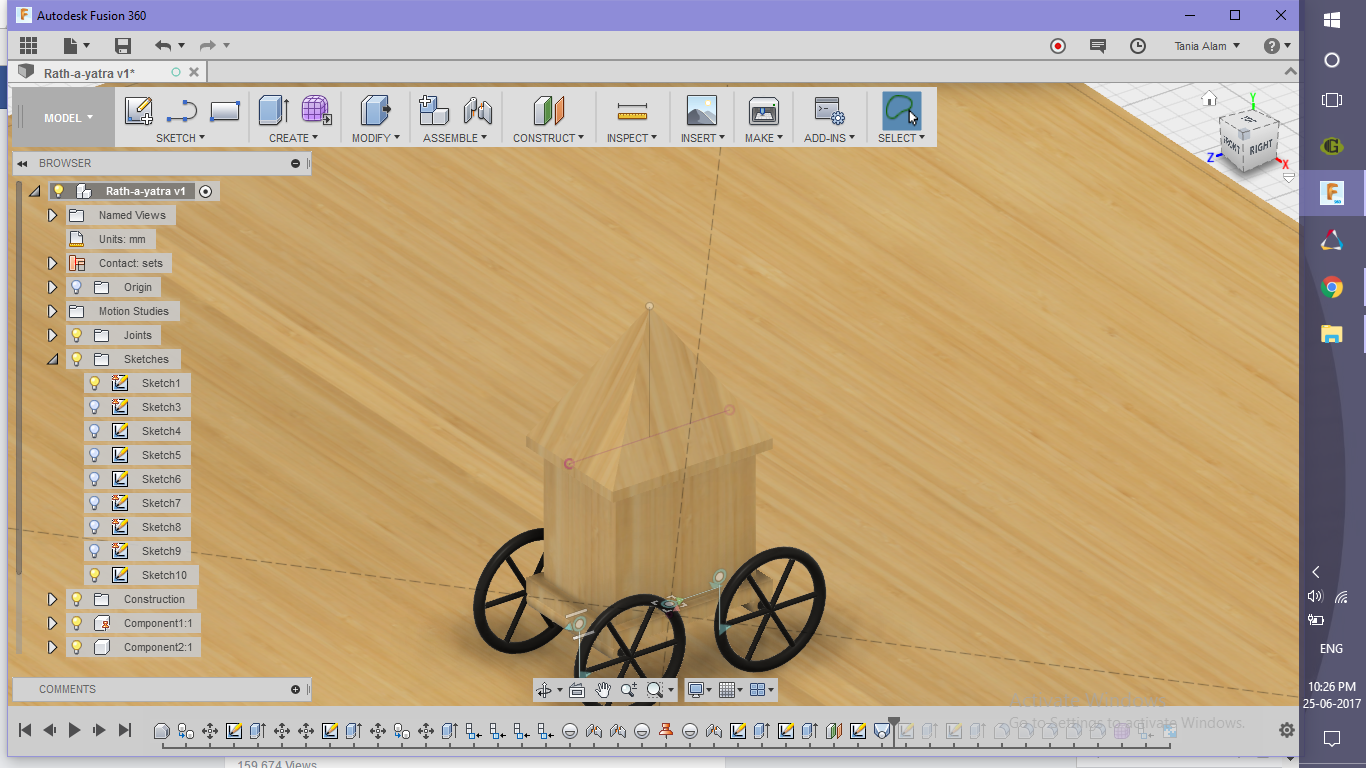
Task: Select the Line sketch tool
Action: point(181,110)
